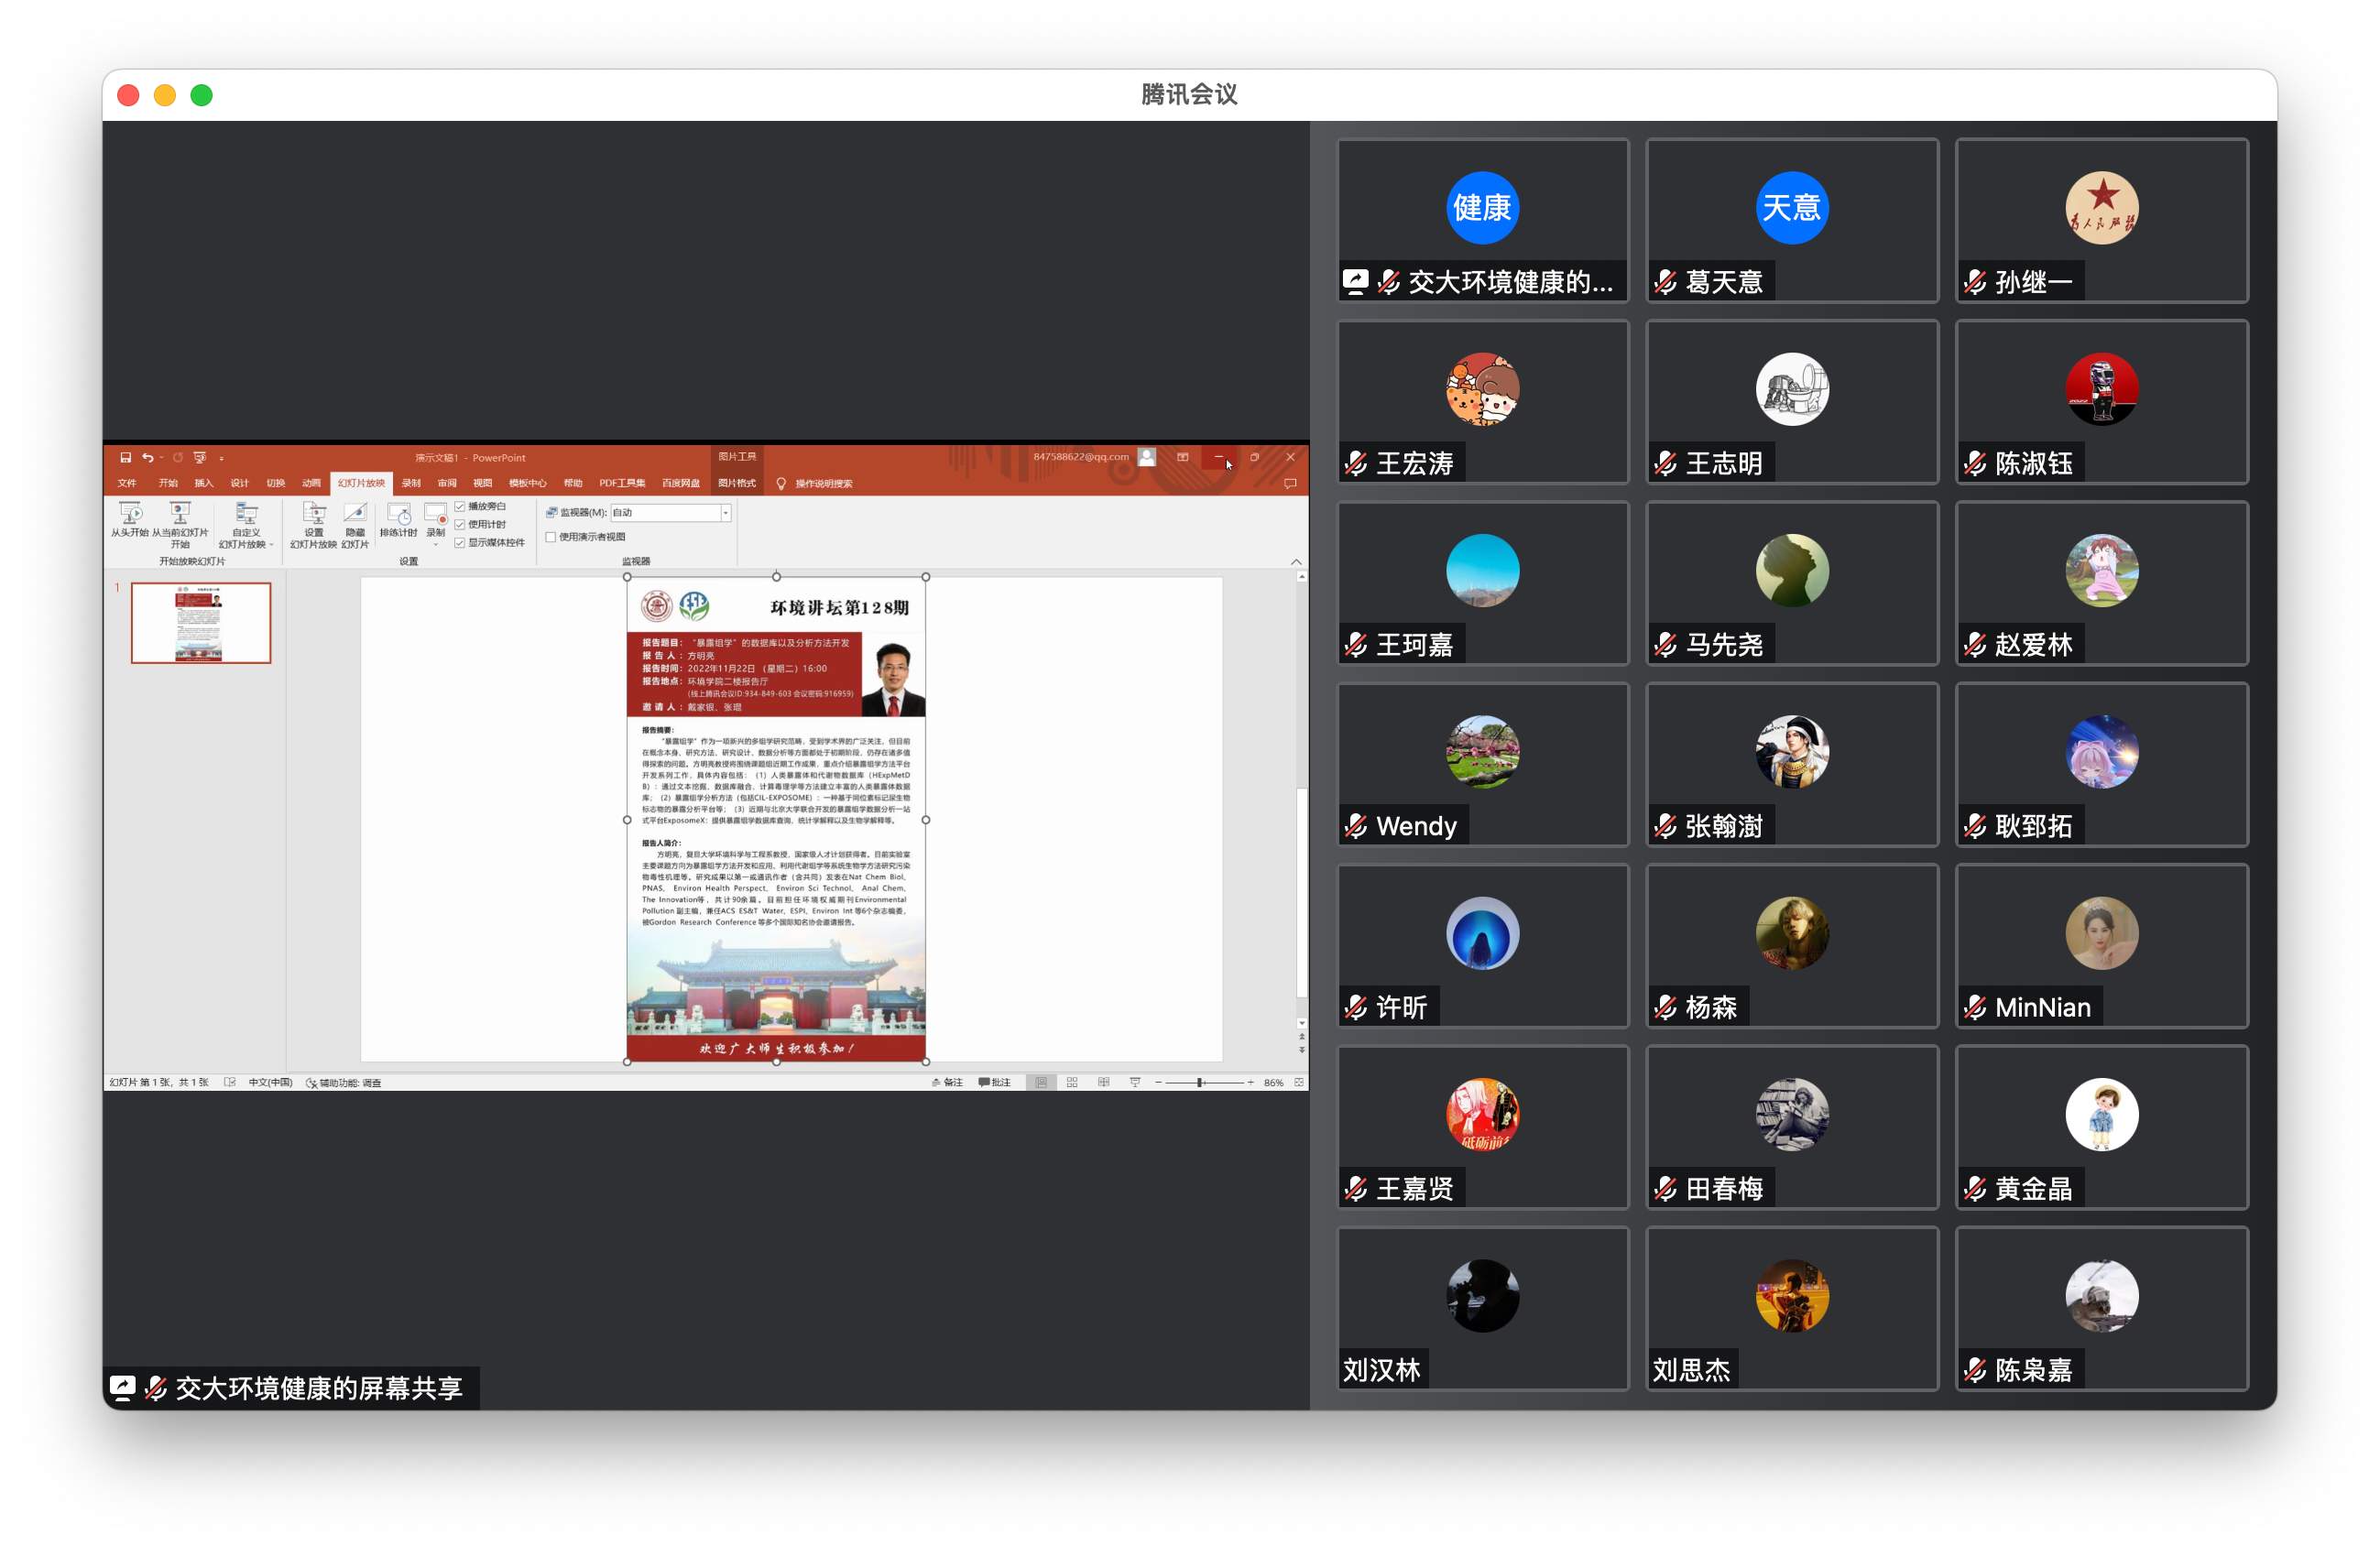Image resolution: width=2380 pixels, height=1546 pixels.
Task: Enable 使用演示者视图 checkbox
Action: point(551,537)
